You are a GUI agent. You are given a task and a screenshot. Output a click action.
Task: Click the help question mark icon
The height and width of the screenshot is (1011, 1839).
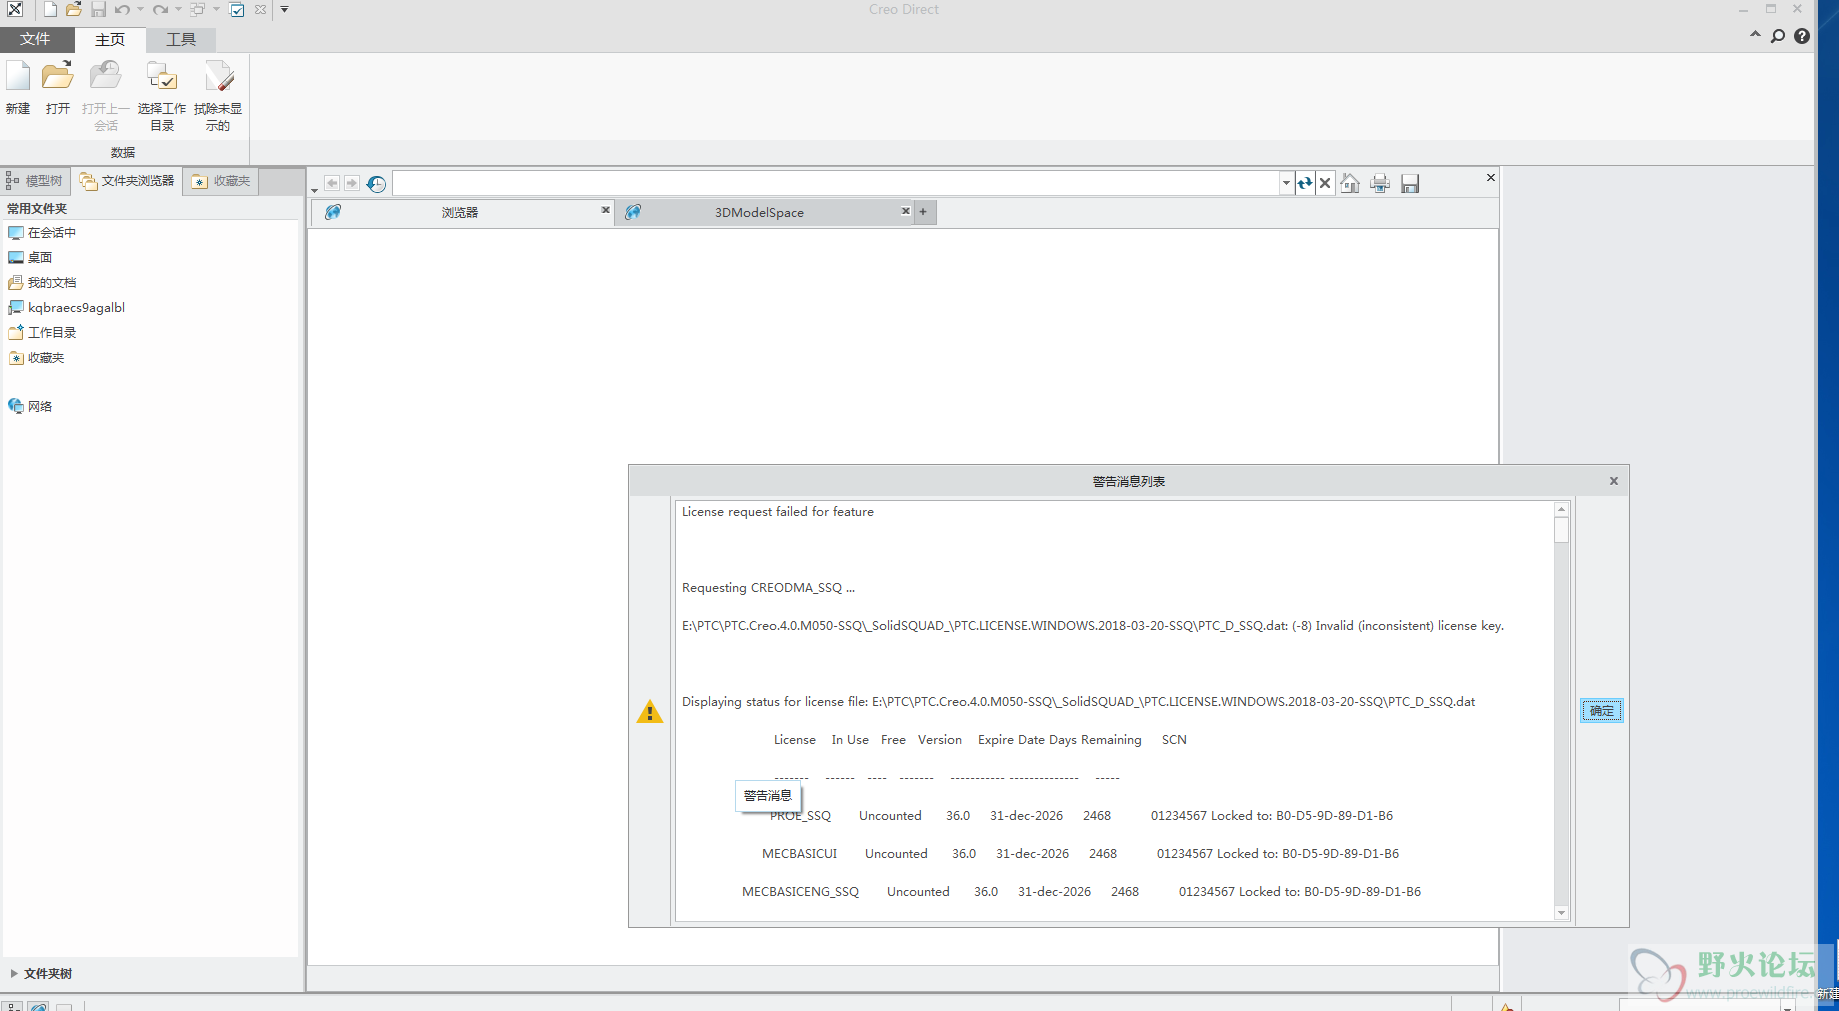tap(1802, 36)
